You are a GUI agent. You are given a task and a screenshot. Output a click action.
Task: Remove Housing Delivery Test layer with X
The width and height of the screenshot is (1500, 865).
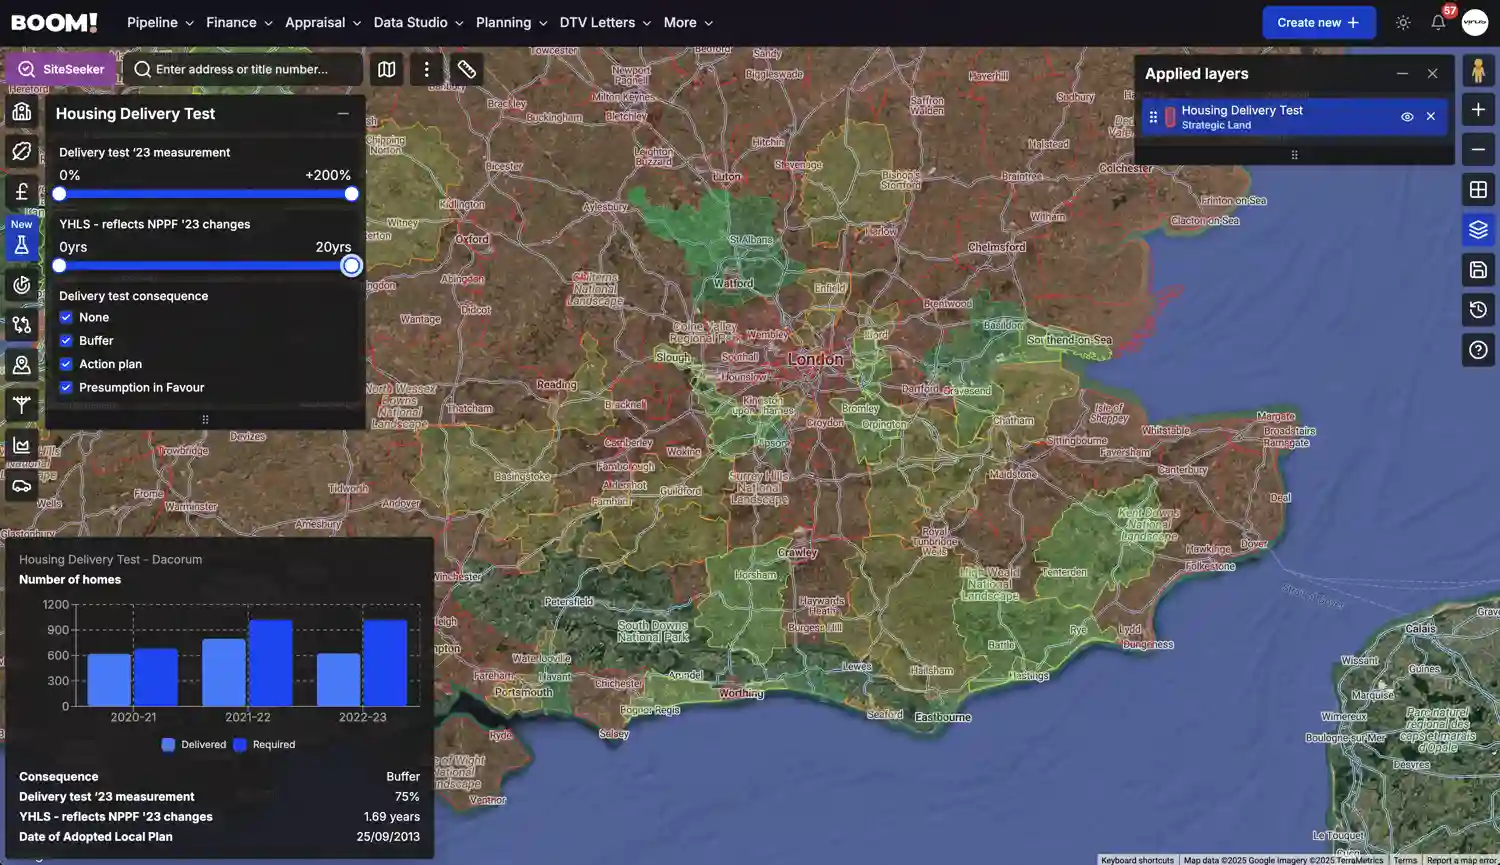1431,117
